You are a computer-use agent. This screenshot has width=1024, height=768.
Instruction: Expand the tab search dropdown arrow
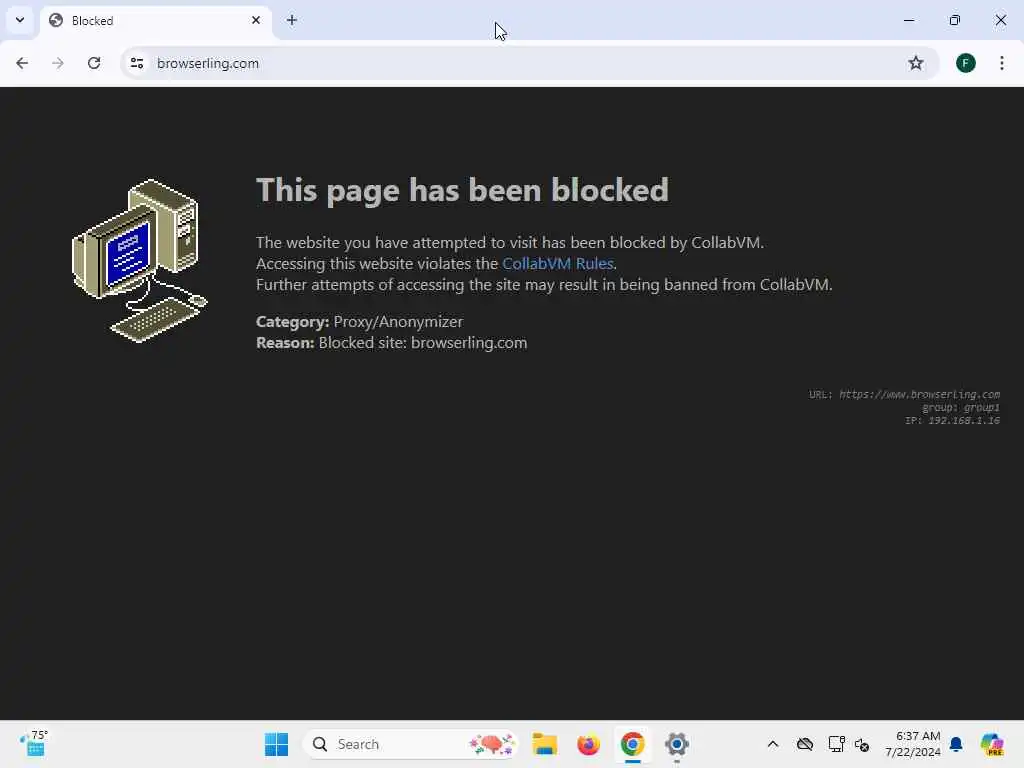20,20
